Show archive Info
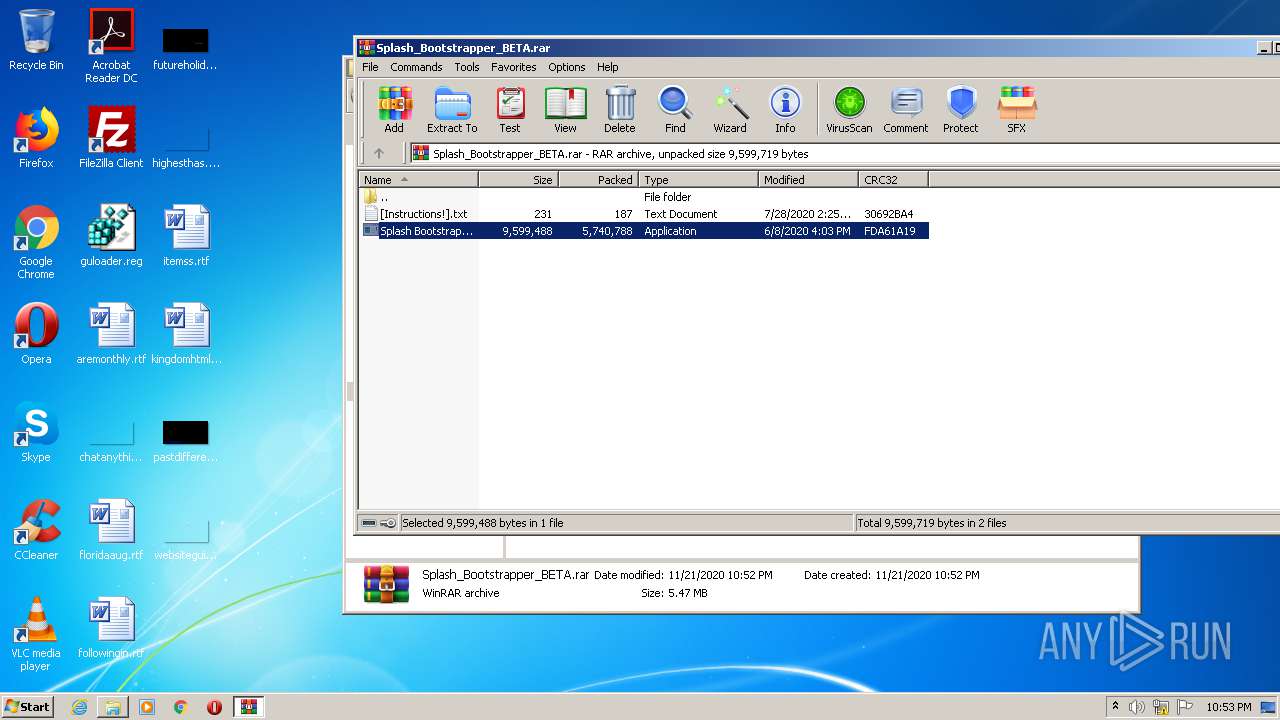 (x=785, y=110)
